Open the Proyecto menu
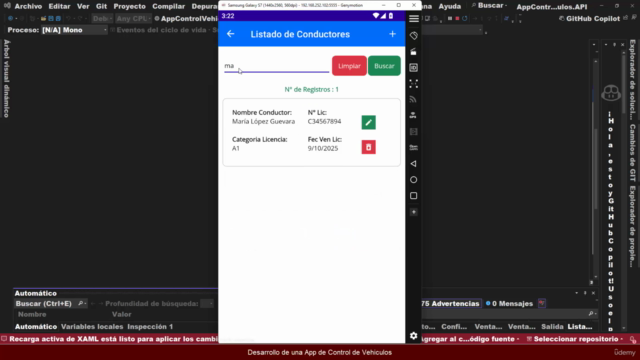This screenshot has width=640, height=360. point(129,6)
